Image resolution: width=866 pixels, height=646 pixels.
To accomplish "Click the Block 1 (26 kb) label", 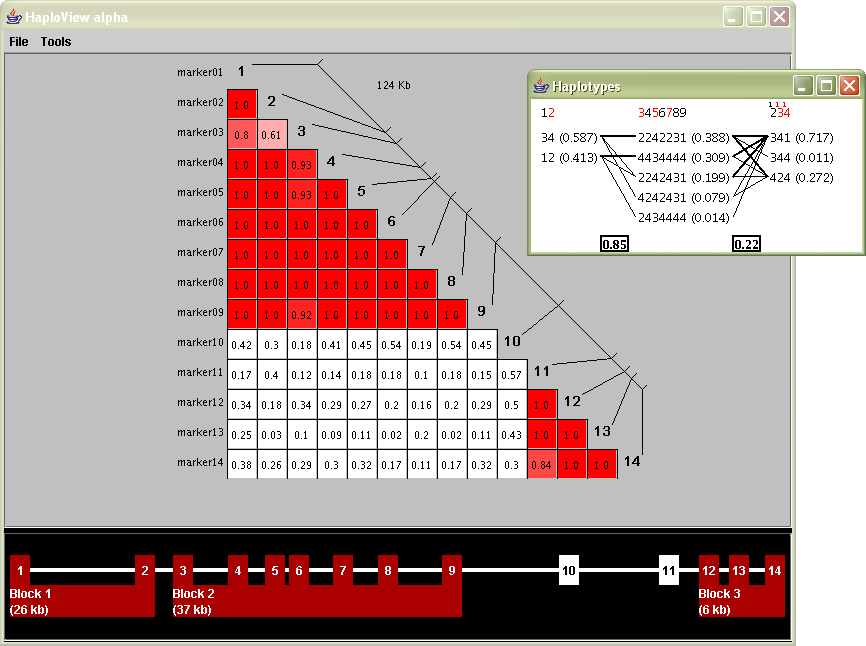I will click(30, 602).
